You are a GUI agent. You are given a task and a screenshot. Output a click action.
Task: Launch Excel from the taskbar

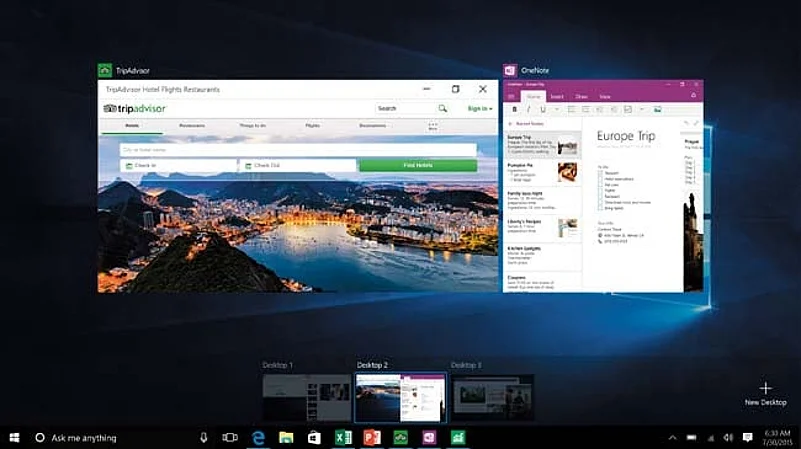point(342,438)
